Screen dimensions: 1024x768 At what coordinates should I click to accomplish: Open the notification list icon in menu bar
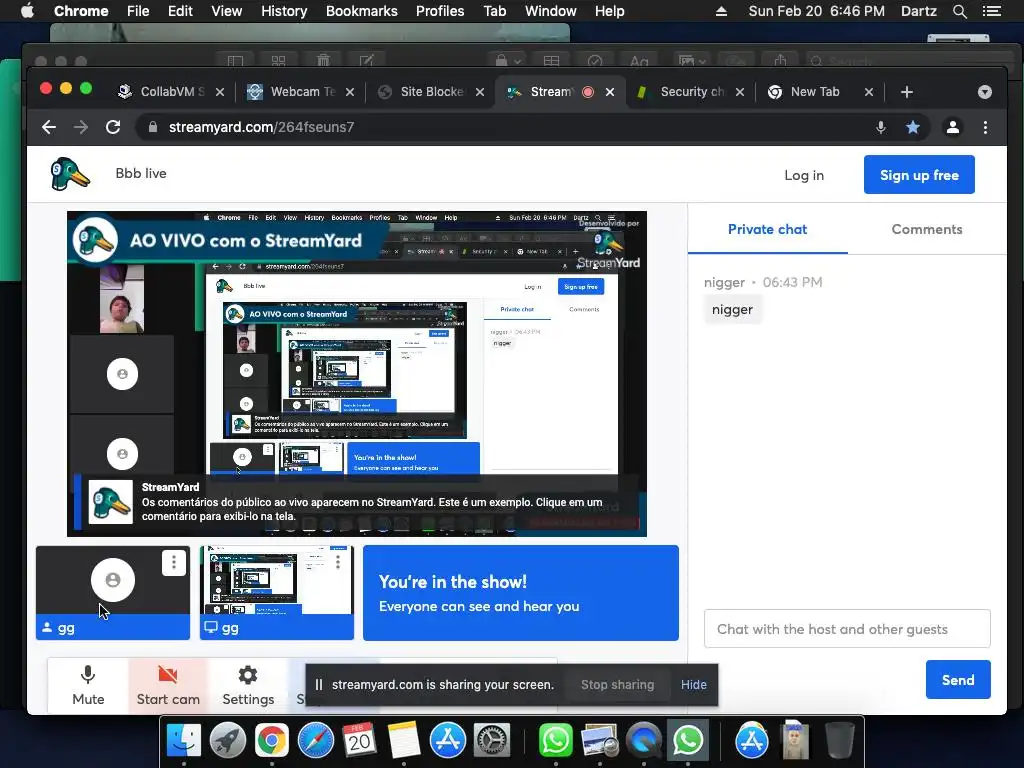(991, 11)
